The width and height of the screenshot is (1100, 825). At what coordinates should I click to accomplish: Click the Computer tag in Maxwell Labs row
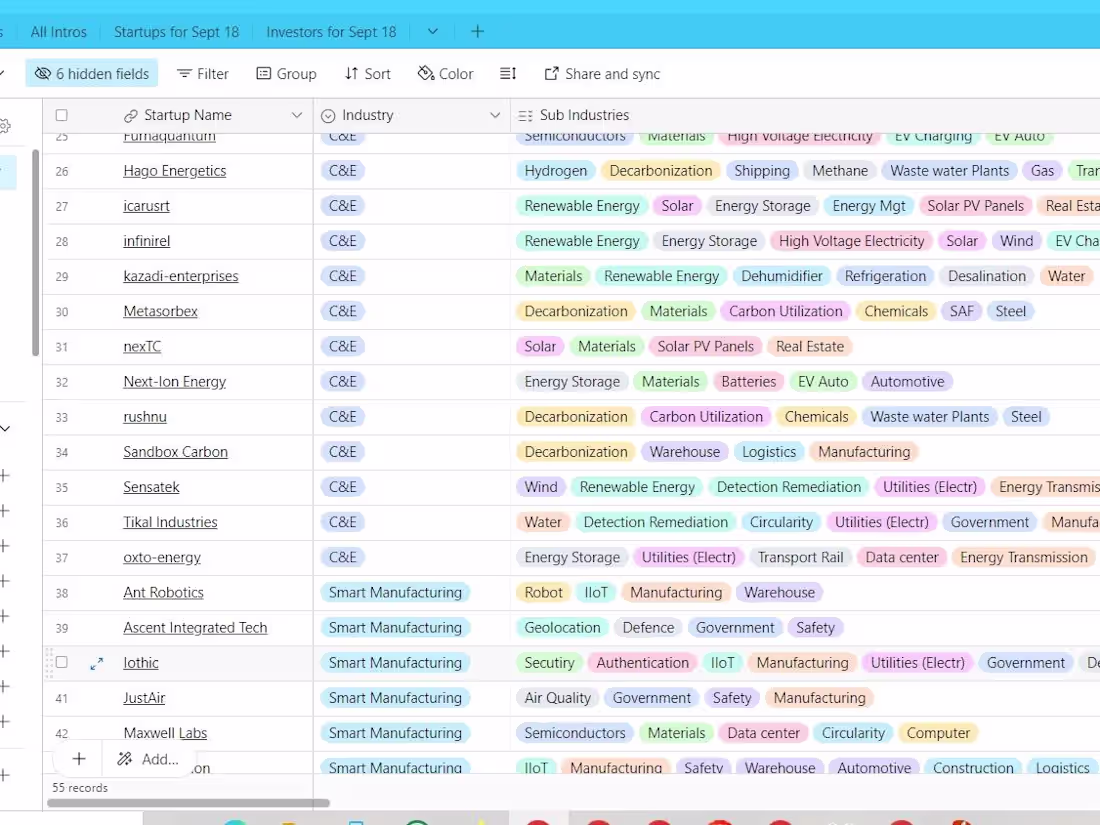point(938,732)
